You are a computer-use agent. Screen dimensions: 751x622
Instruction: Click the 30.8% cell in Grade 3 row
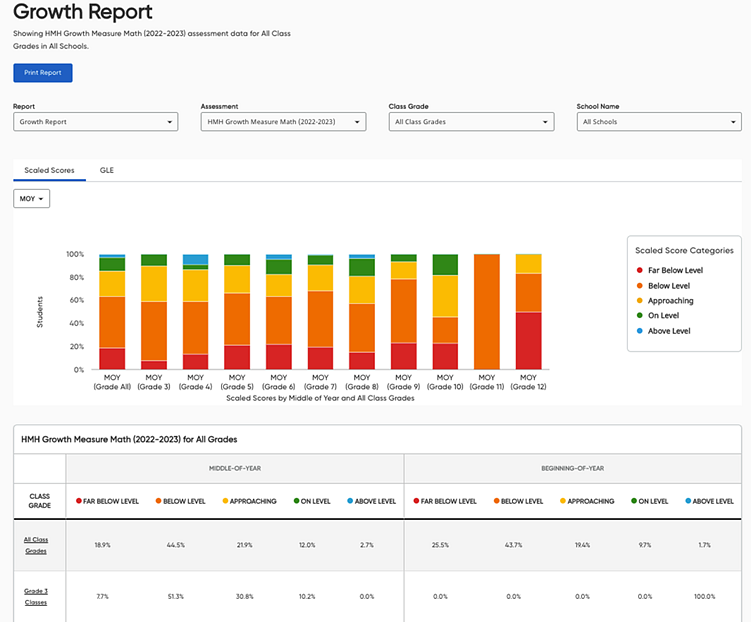click(x=244, y=597)
